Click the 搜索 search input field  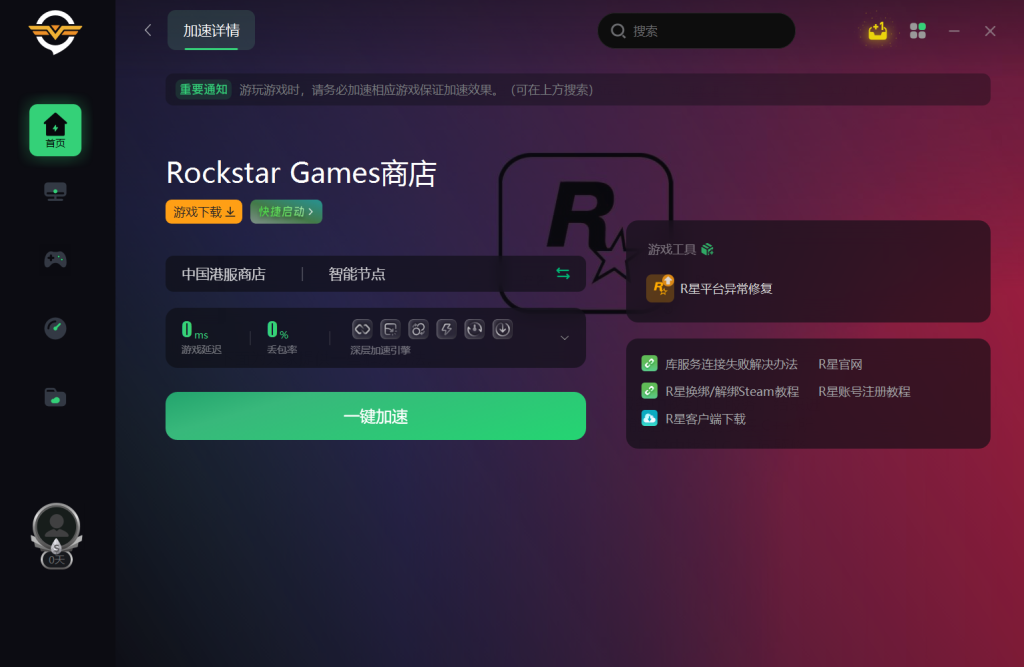[696, 31]
